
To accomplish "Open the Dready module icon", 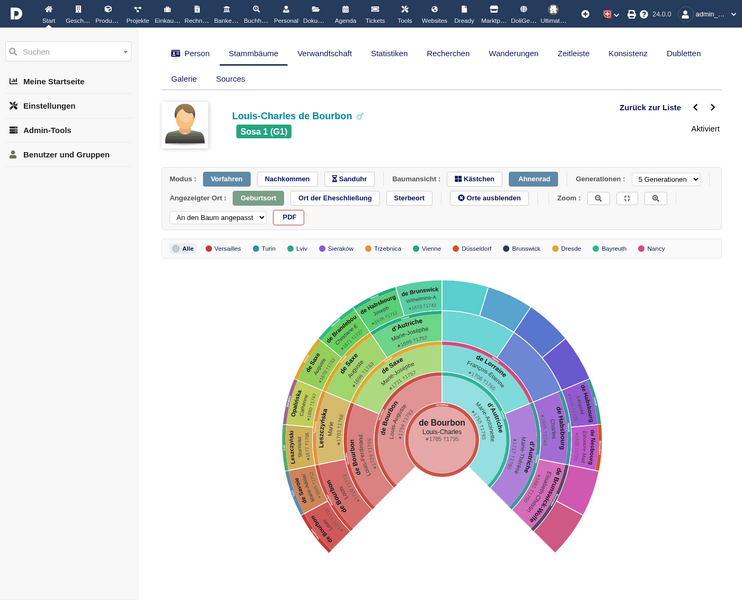I will 464,9.
